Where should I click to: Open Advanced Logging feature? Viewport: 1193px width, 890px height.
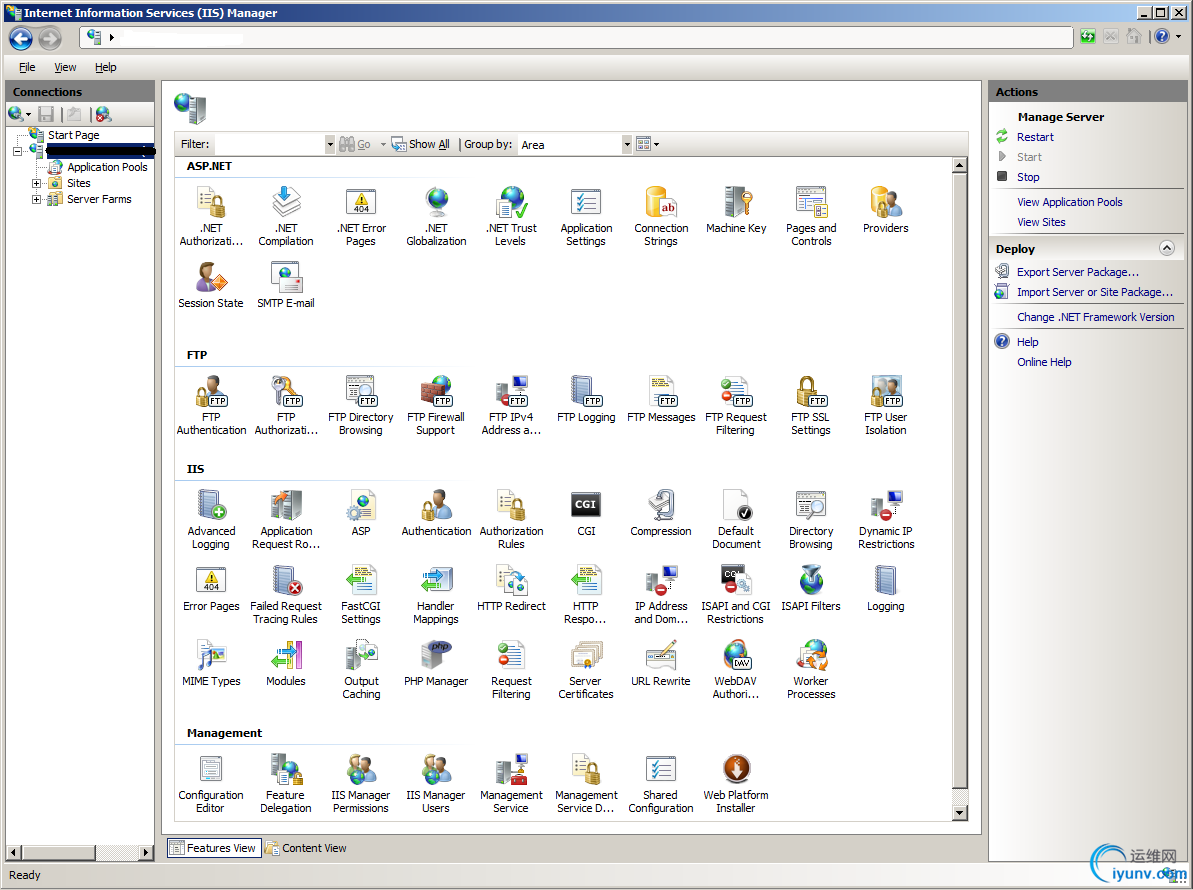(x=211, y=520)
